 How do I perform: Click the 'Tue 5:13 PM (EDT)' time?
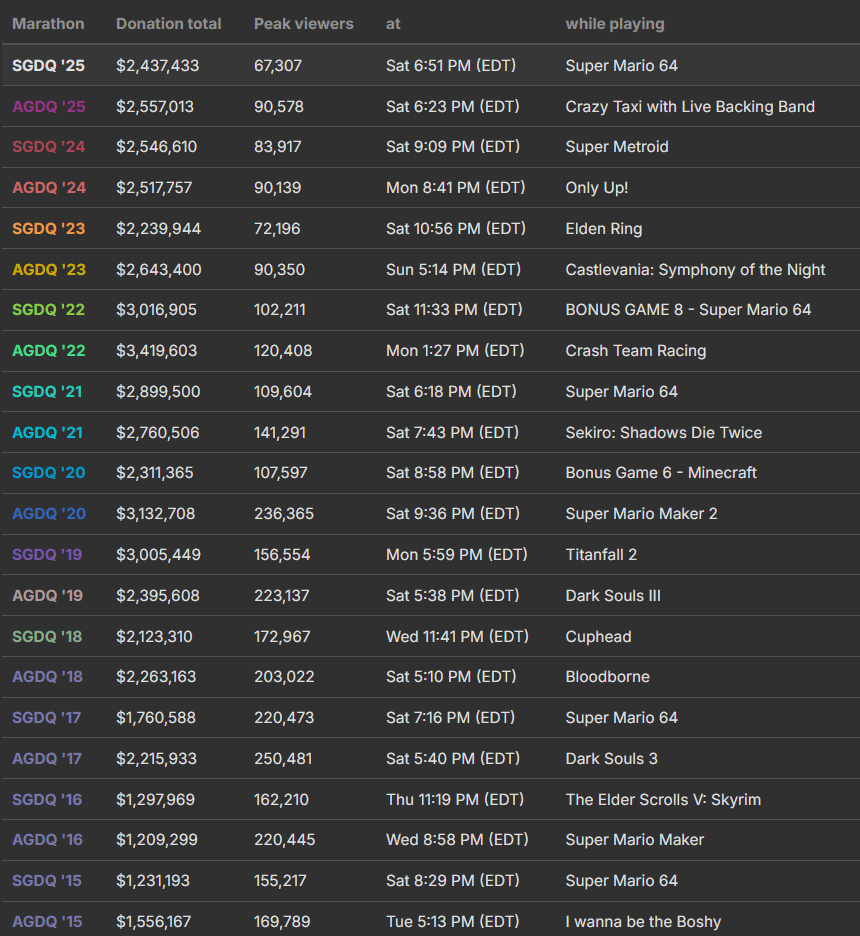452,921
